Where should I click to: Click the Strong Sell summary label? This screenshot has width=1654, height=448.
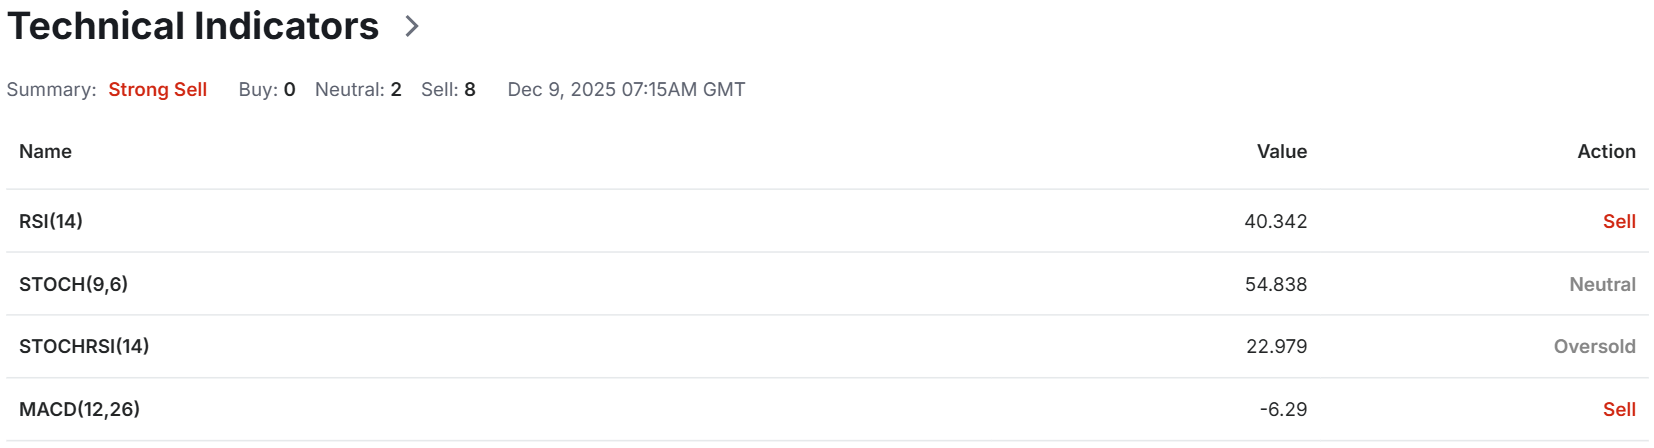pyautogui.click(x=158, y=89)
